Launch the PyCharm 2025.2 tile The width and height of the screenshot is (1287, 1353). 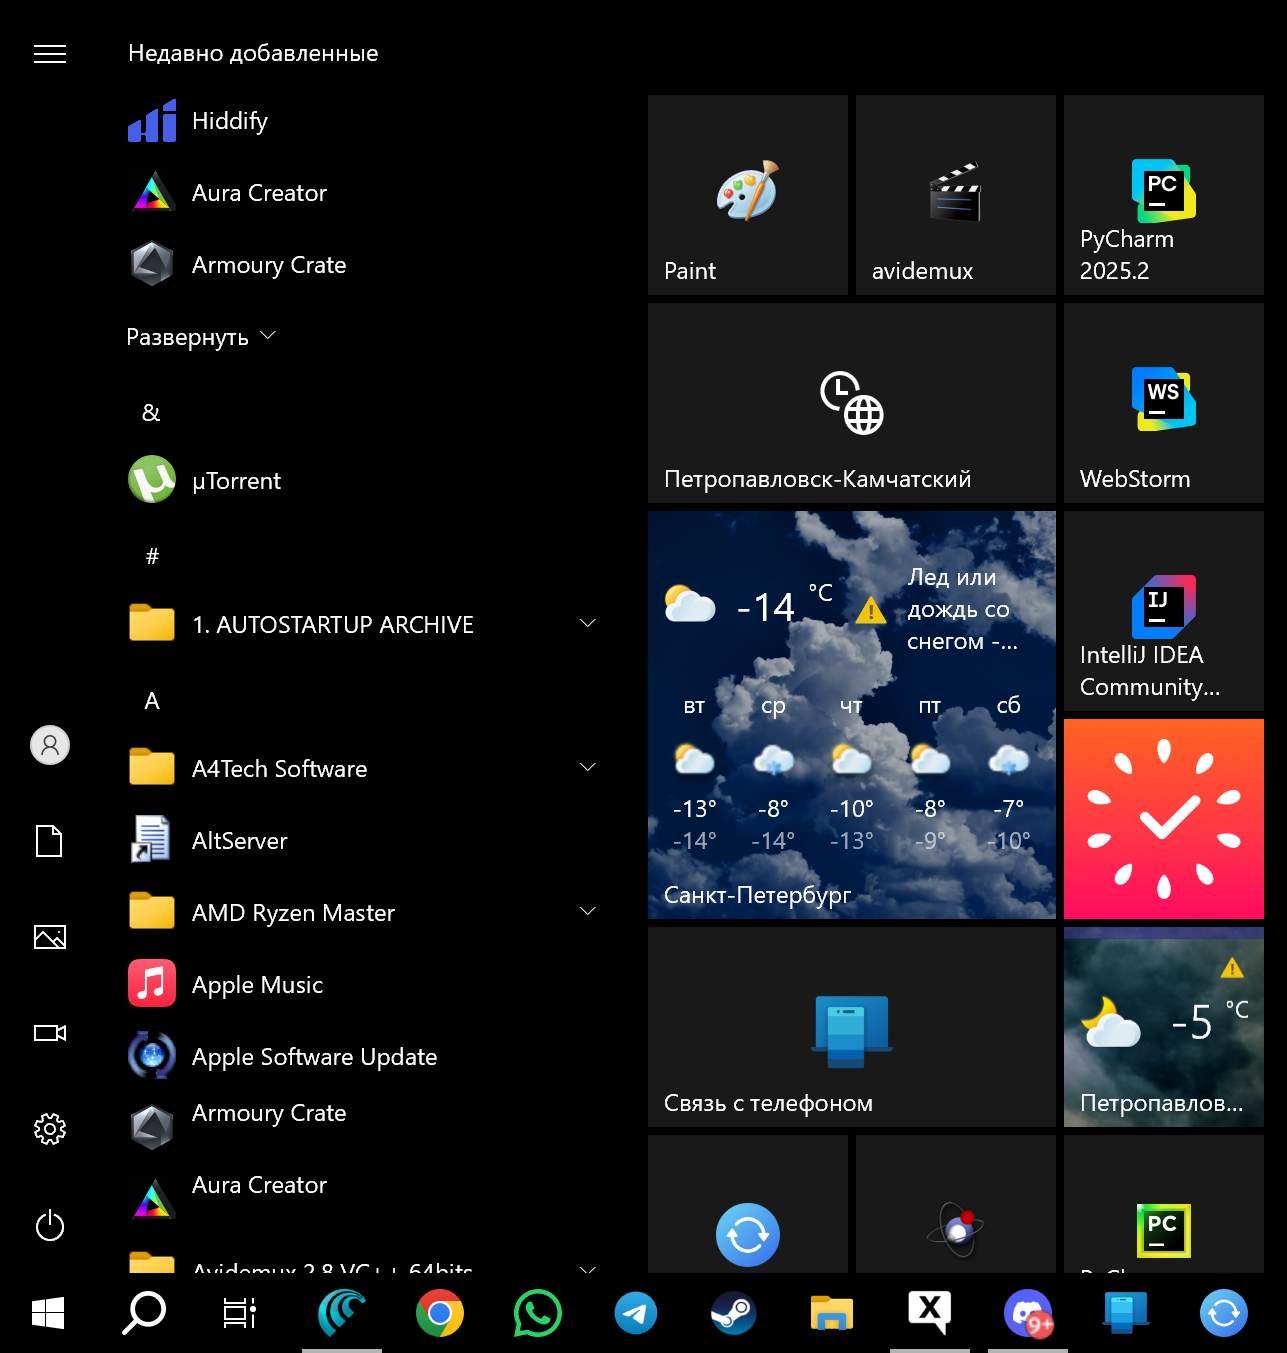(x=1164, y=195)
